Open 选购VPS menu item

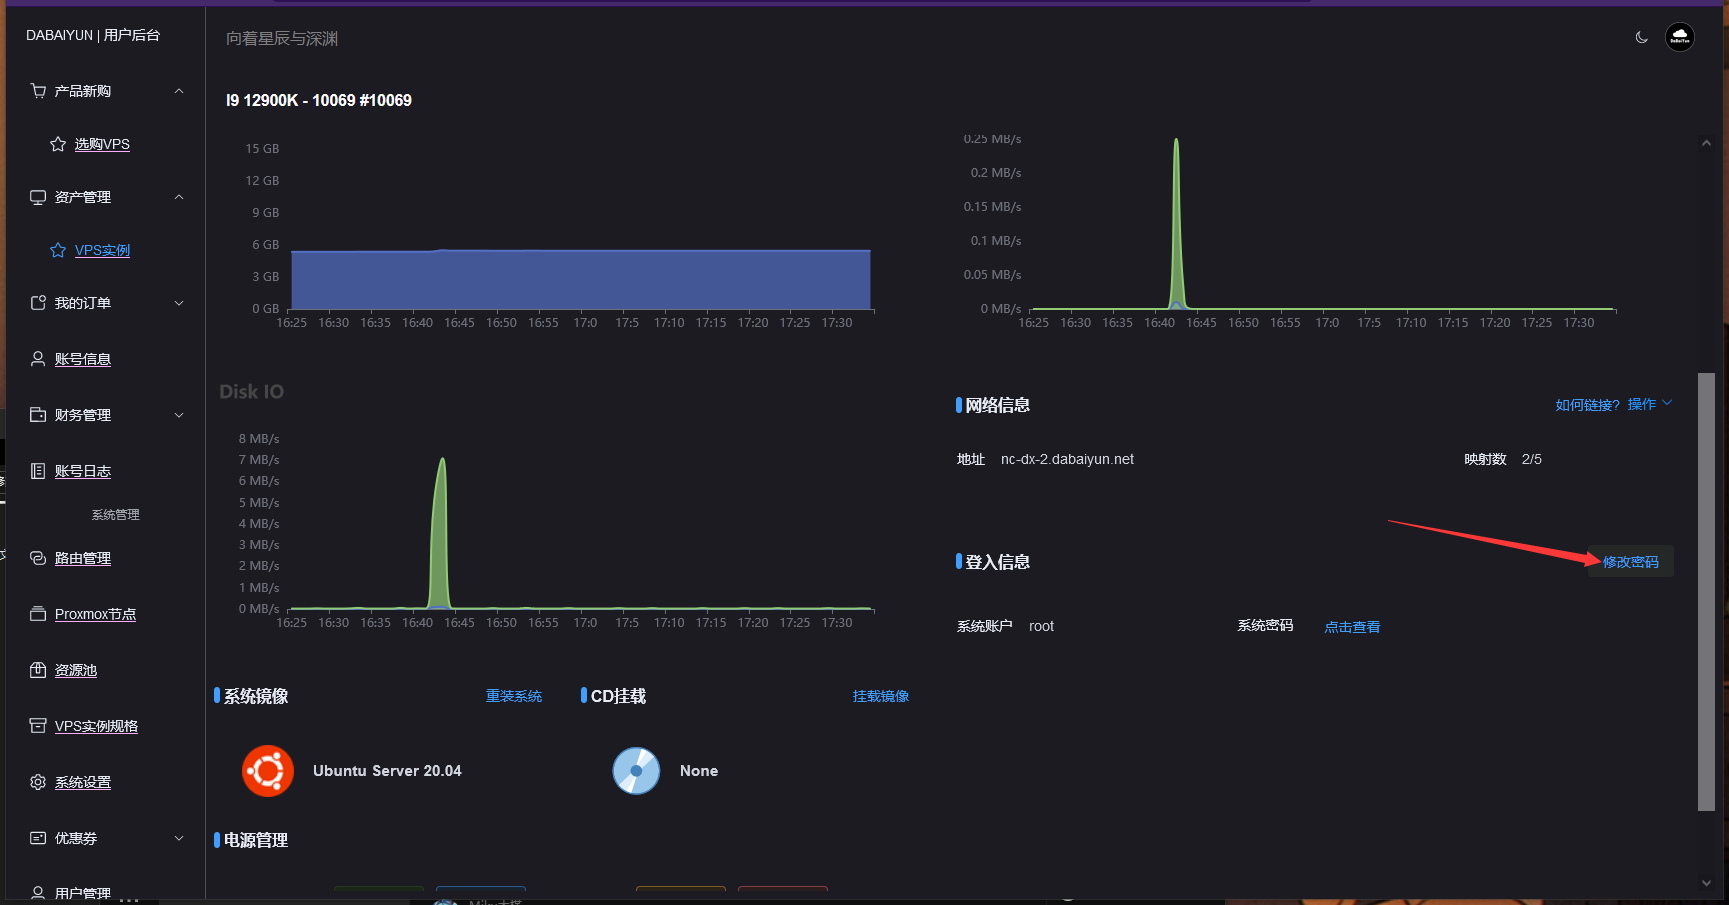(102, 144)
